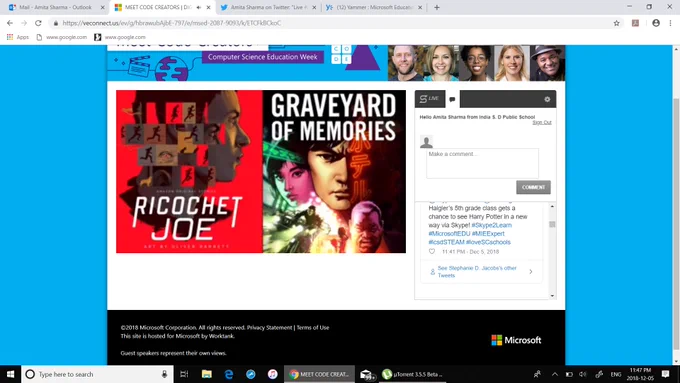Open the #MicrosoftEDU hashtag
The height and width of the screenshot is (383, 680).
[449, 233]
